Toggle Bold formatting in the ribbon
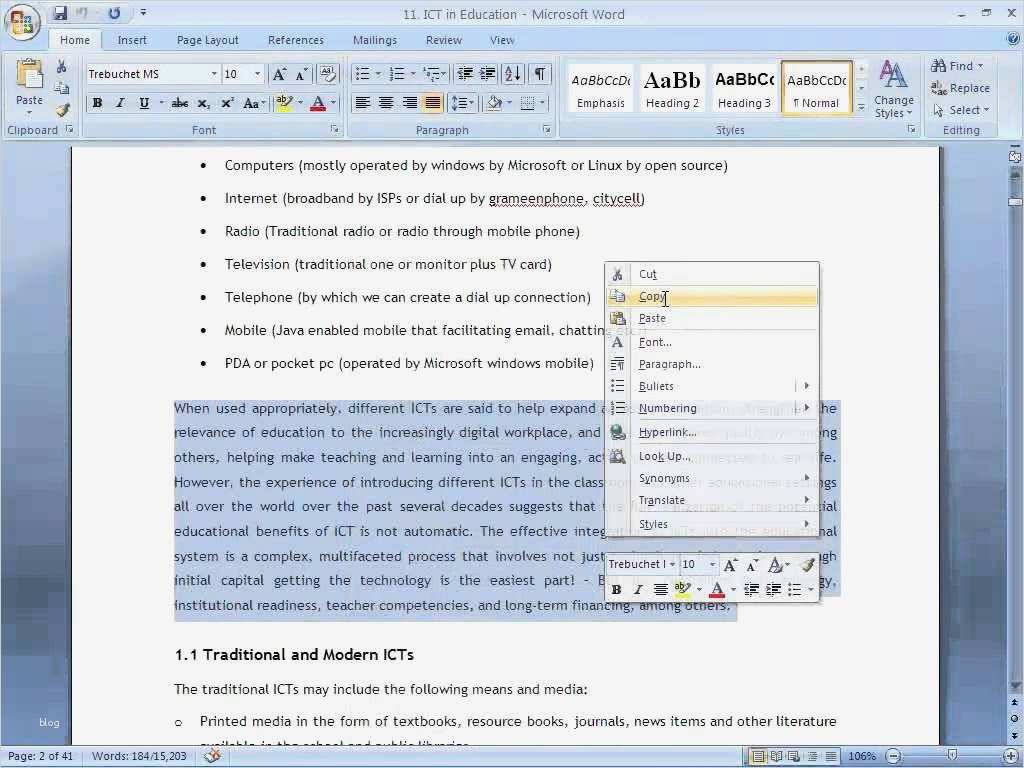The width and height of the screenshot is (1024, 768). point(97,102)
